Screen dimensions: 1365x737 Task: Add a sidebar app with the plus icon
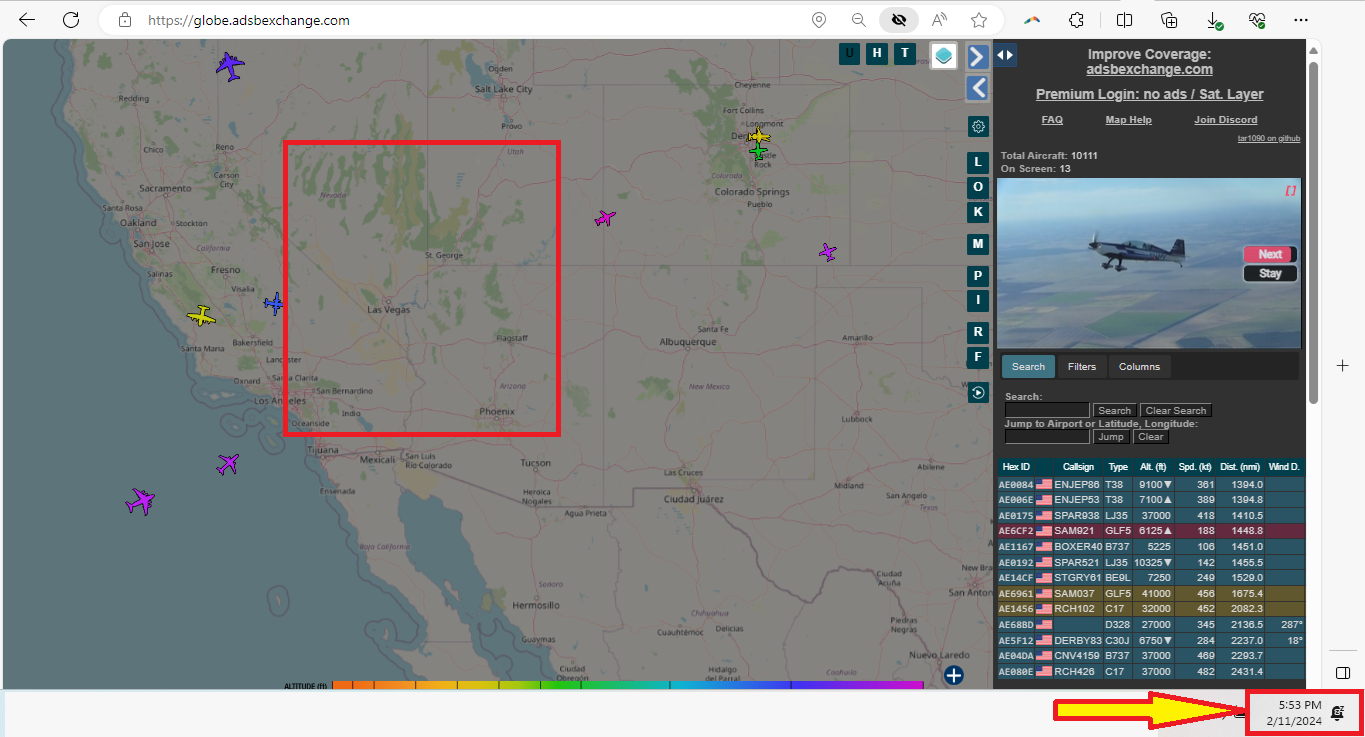[x=1343, y=366]
